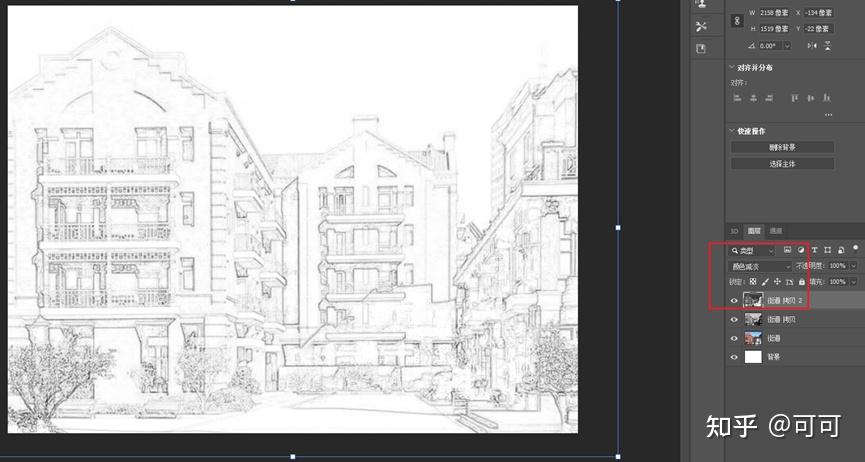Align horizontal centers

coord(754,98)
